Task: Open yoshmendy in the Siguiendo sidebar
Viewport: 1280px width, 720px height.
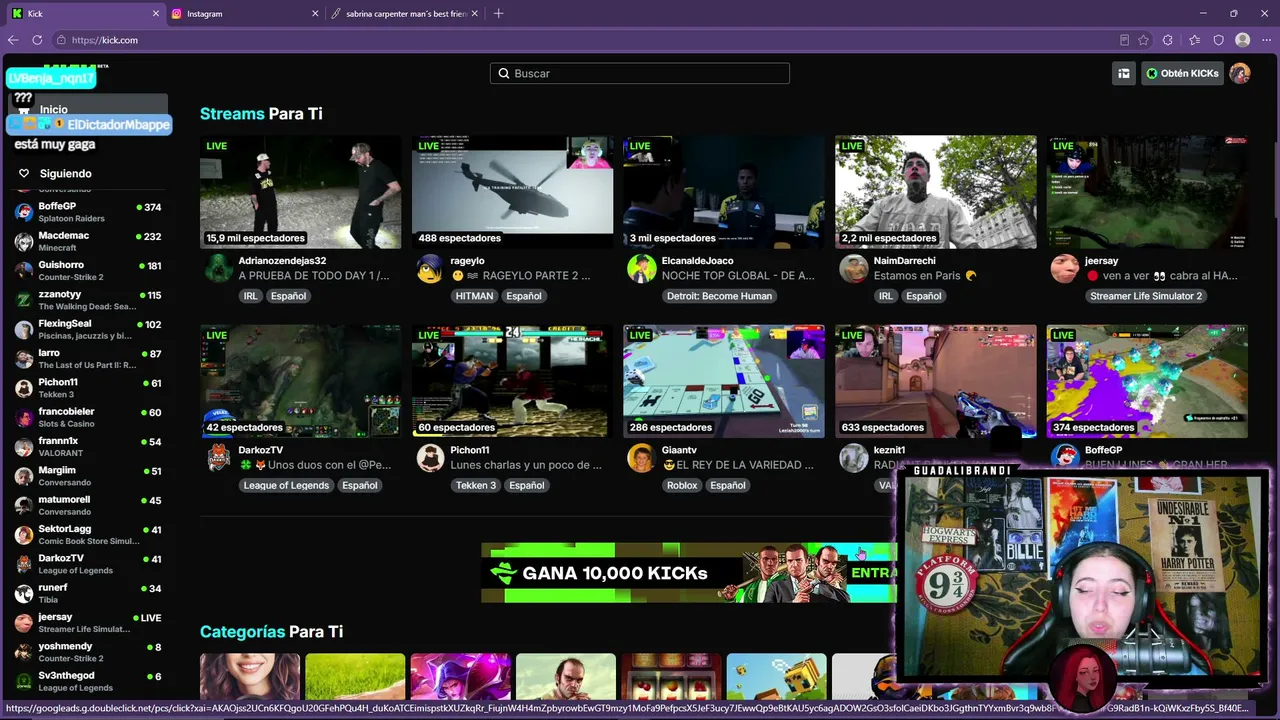Action: 87,652
